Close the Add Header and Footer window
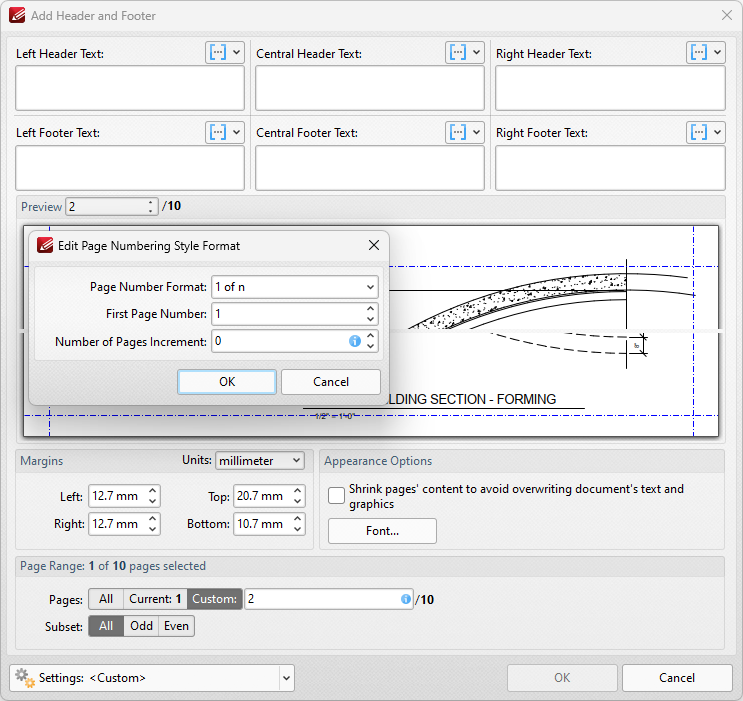 pyautogui.click(x=727, y=15)
